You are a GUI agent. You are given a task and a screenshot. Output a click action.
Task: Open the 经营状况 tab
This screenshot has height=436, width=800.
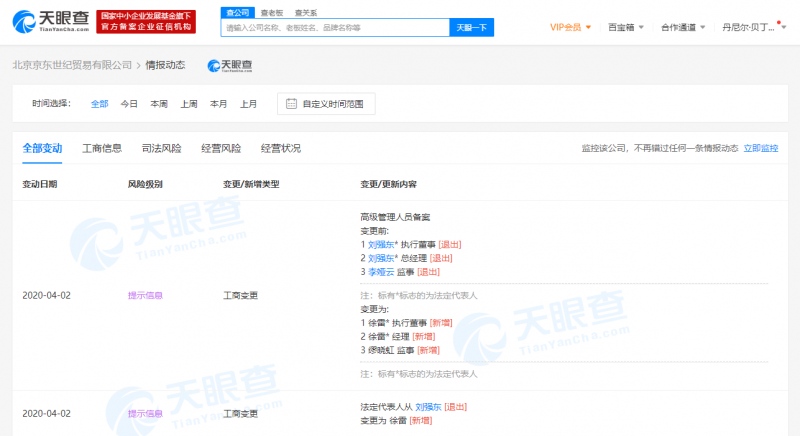[x=280, y=148]
